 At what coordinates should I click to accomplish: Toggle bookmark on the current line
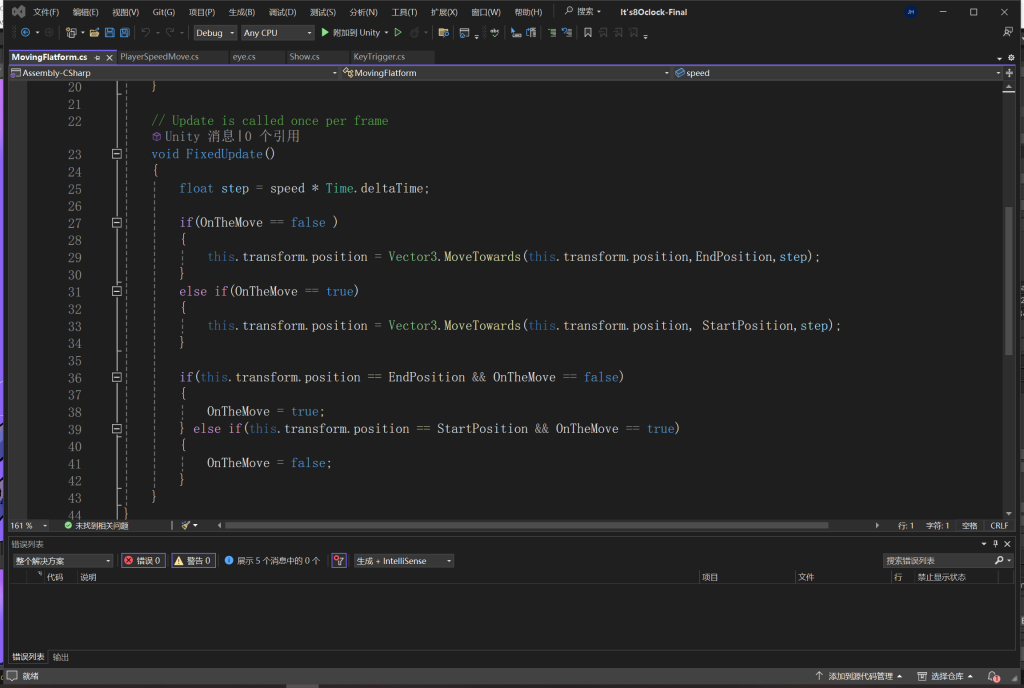point(588,33)
